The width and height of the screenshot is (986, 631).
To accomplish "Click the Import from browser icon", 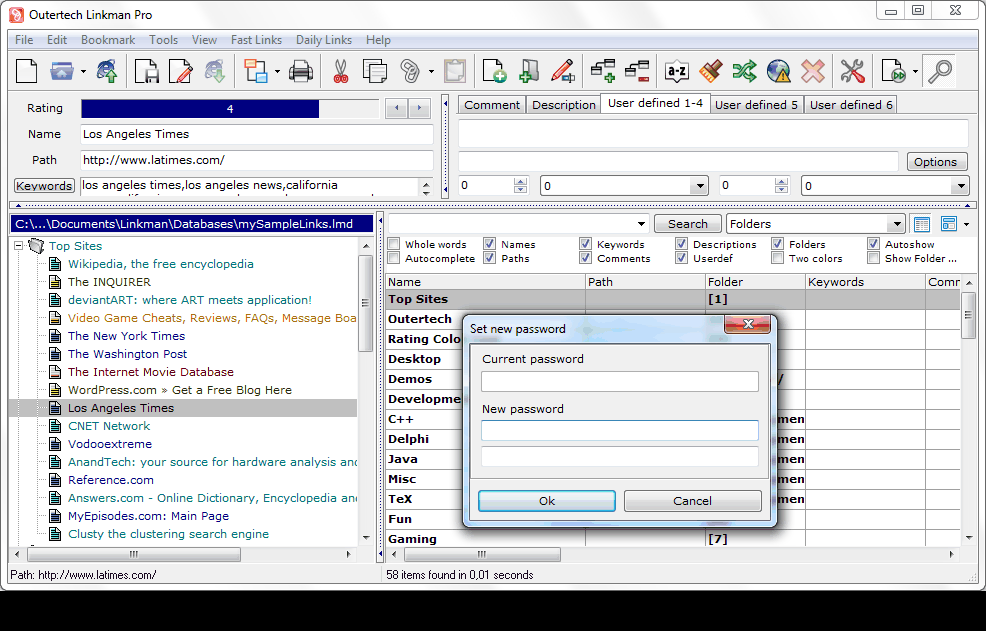I will tap(108, 71).
